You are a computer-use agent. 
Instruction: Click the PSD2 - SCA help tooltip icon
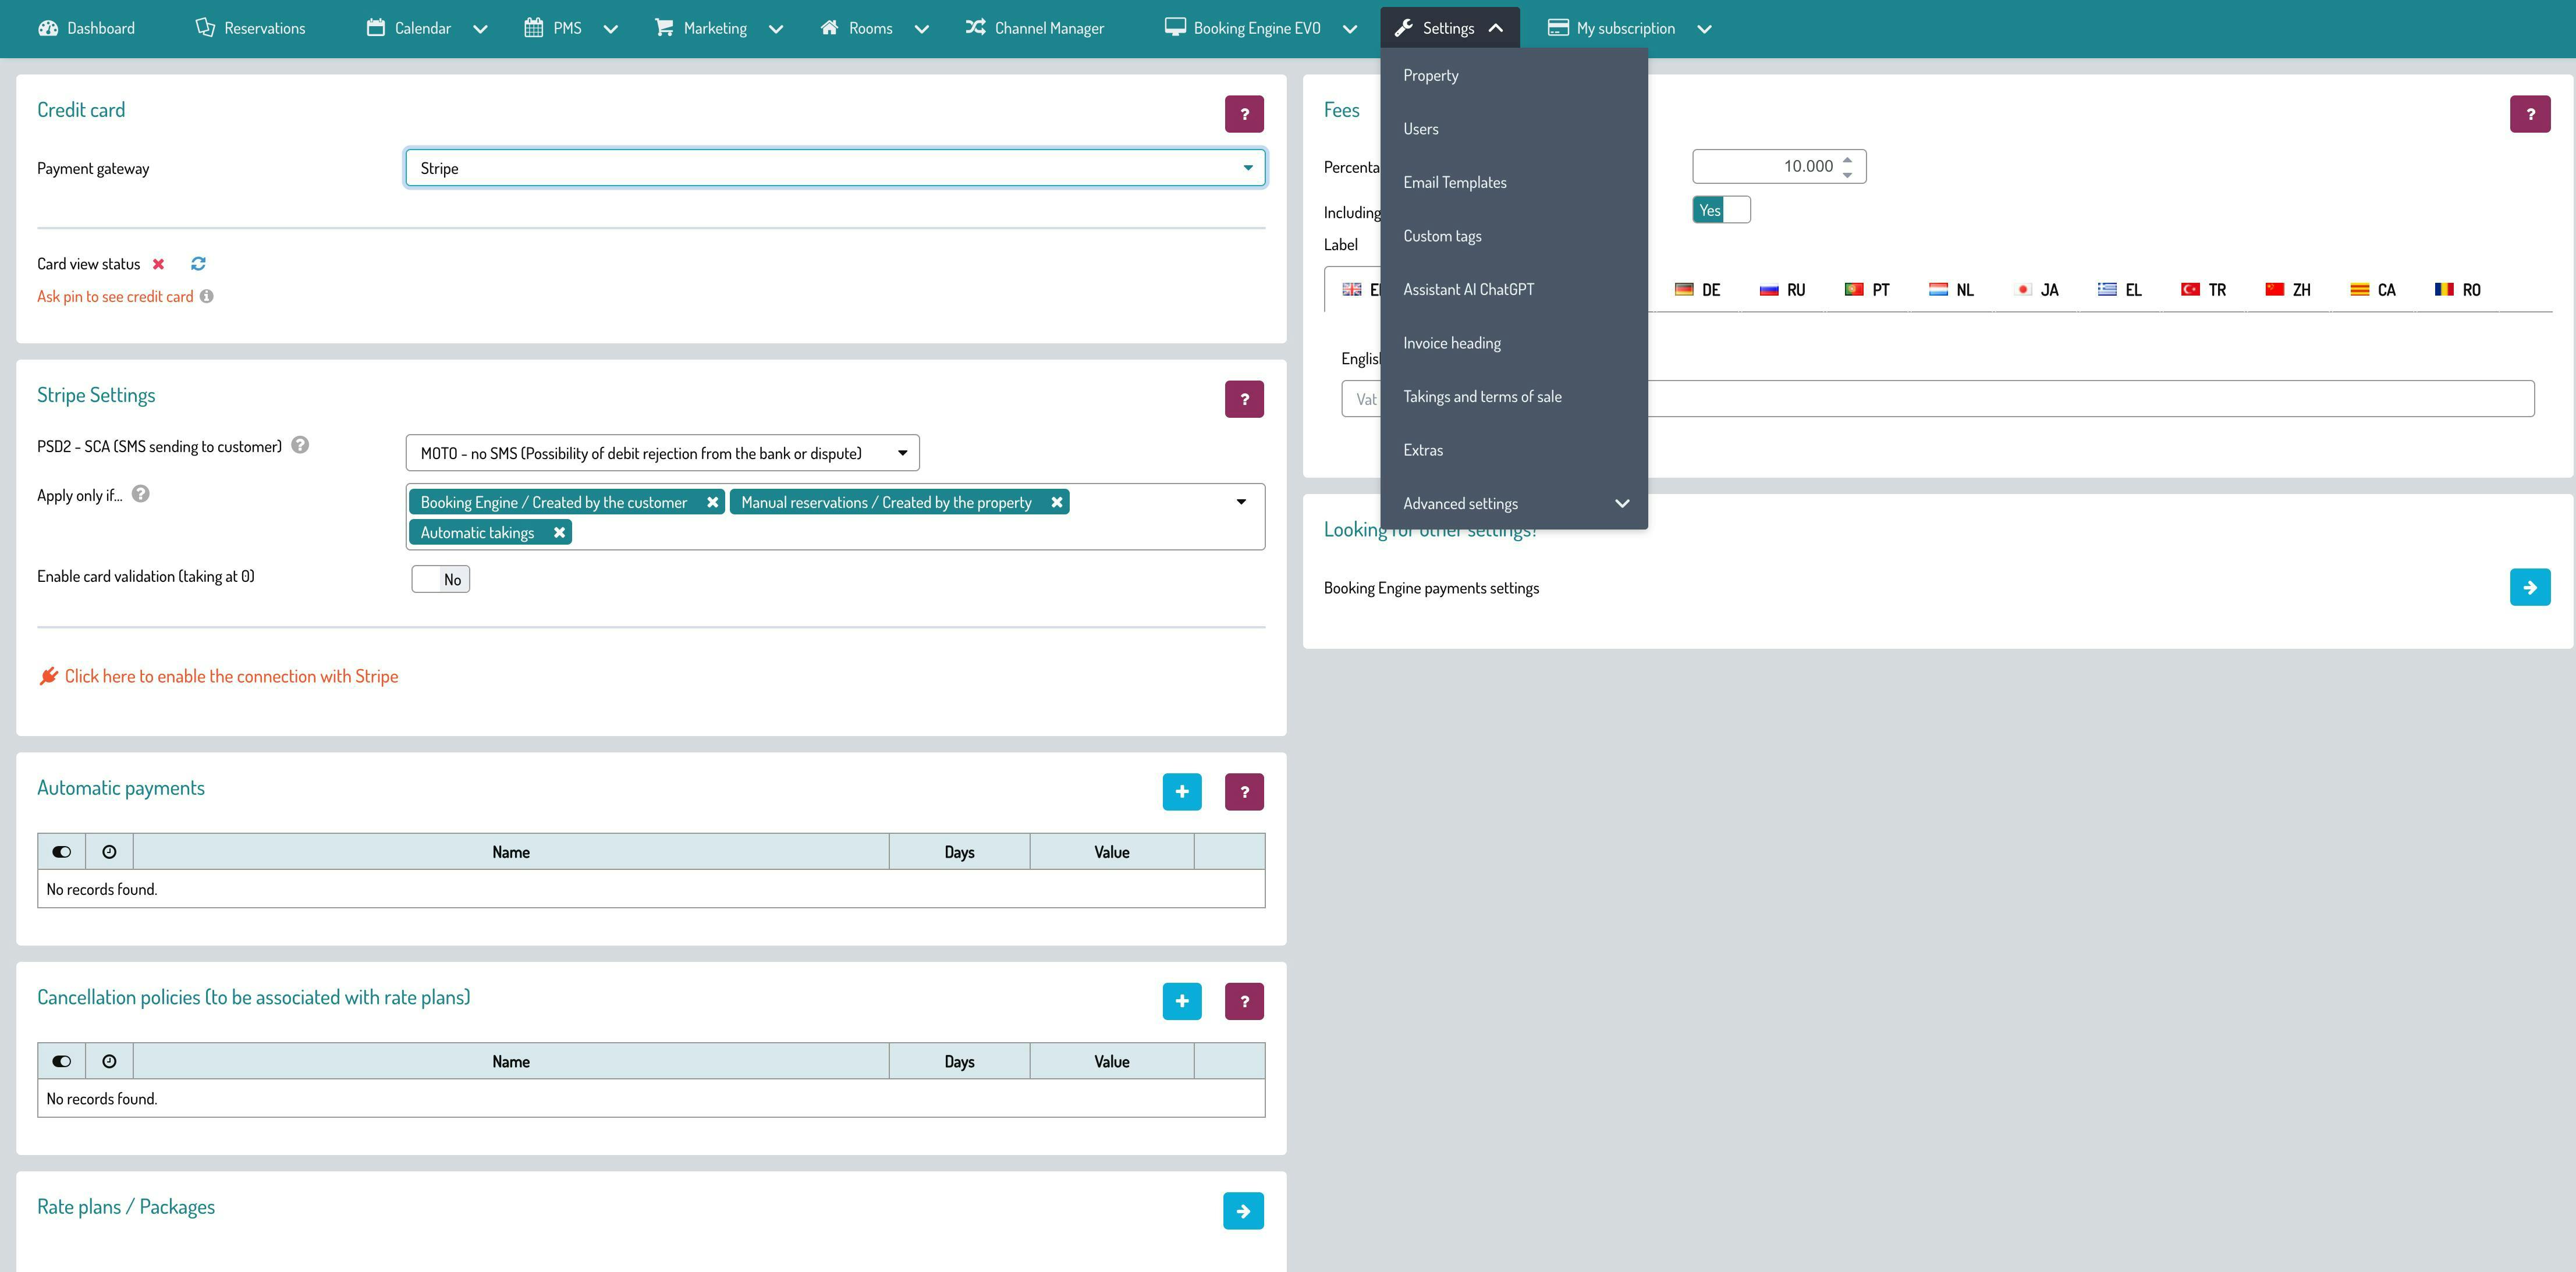[300, 446]
